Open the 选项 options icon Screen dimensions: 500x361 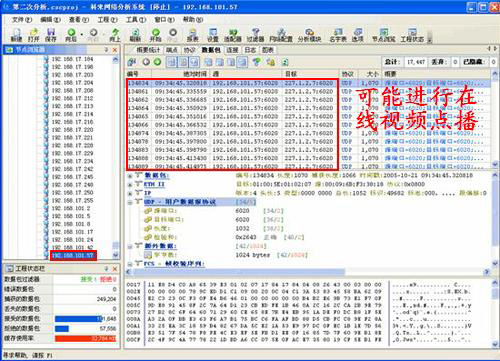[358, 35]
